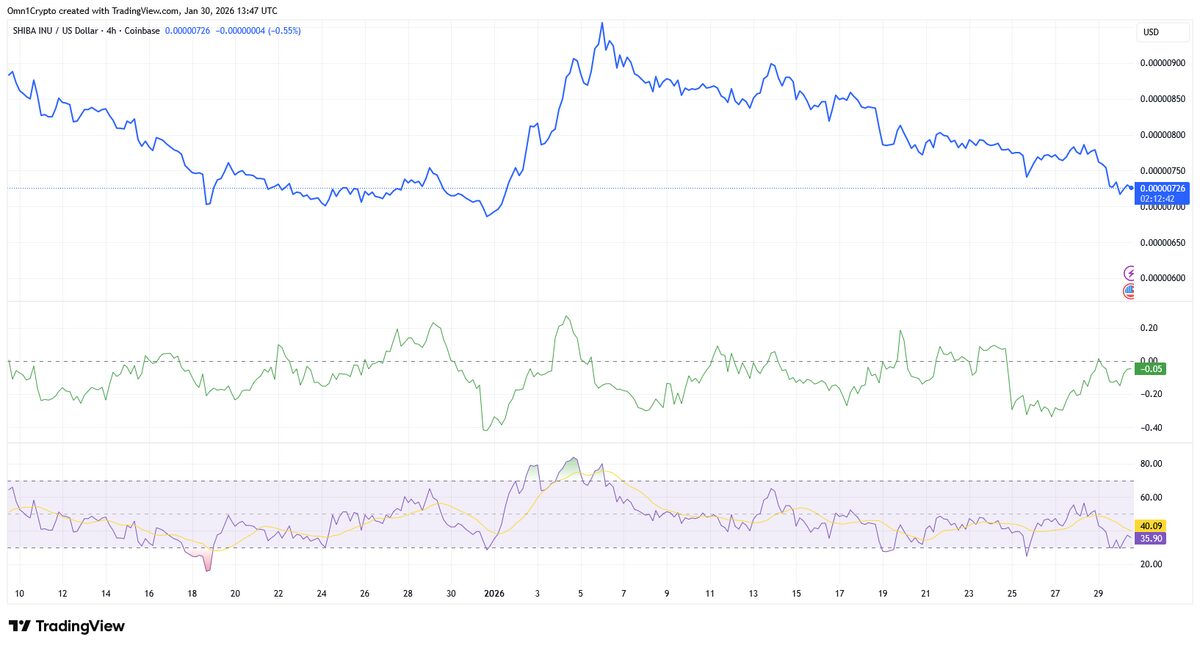Click the orange 40.09 stochastic value label
This screenshot has width=1200, height=648.
(1152, 522)
